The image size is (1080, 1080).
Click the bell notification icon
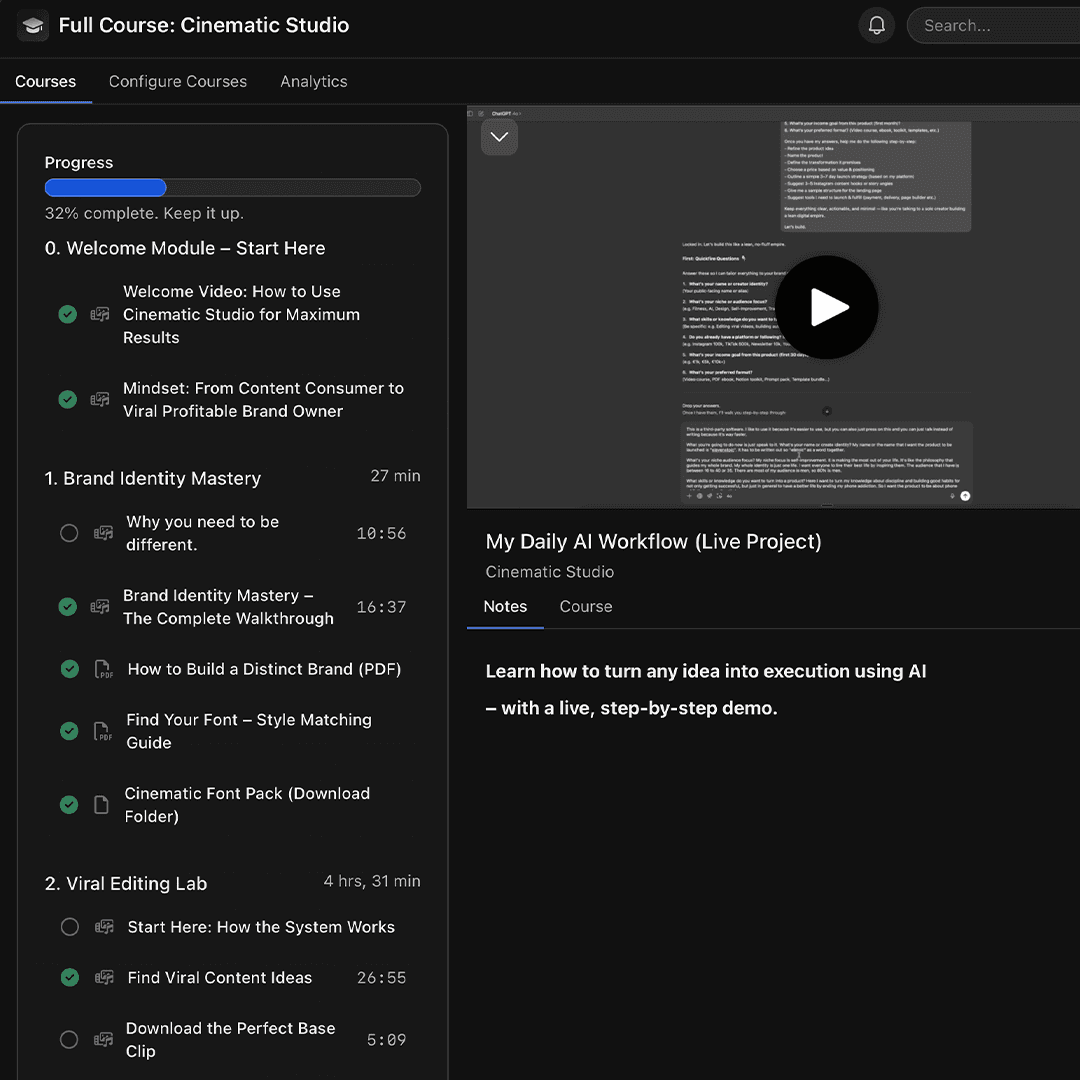click(876, 25)
